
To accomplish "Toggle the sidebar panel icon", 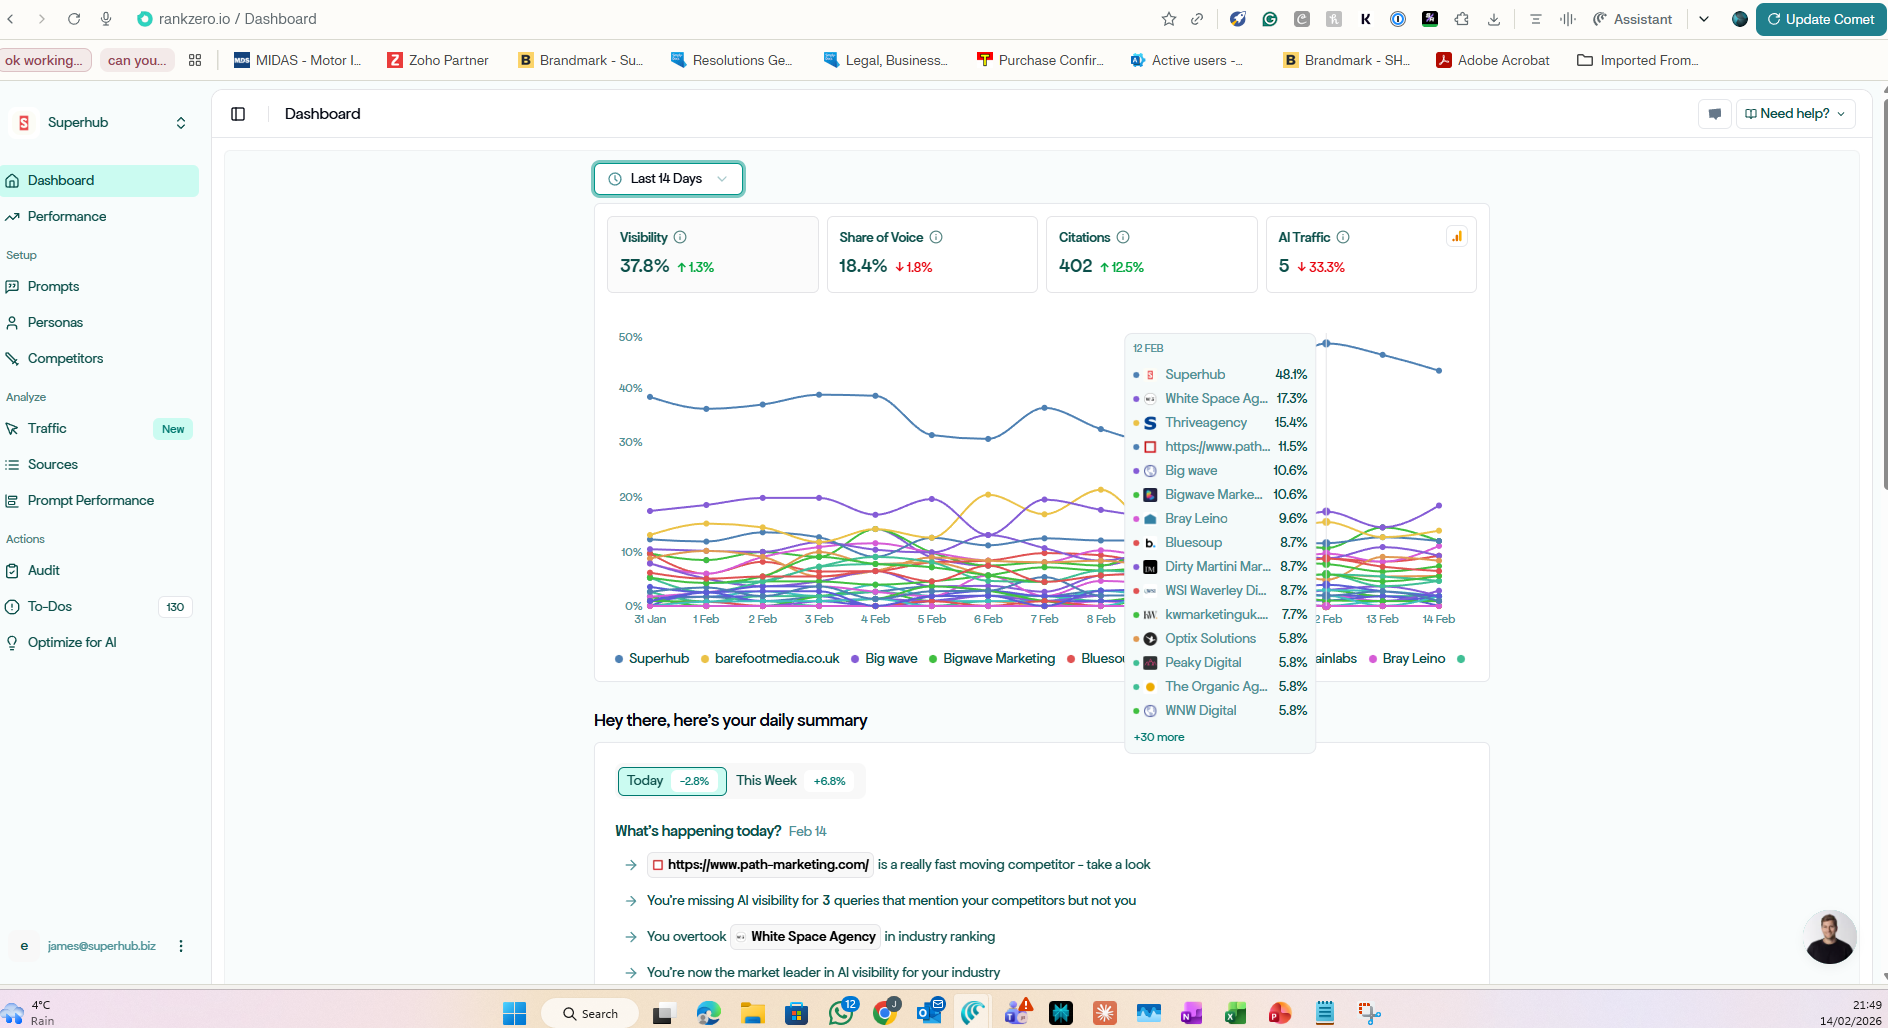I will 238,114.
